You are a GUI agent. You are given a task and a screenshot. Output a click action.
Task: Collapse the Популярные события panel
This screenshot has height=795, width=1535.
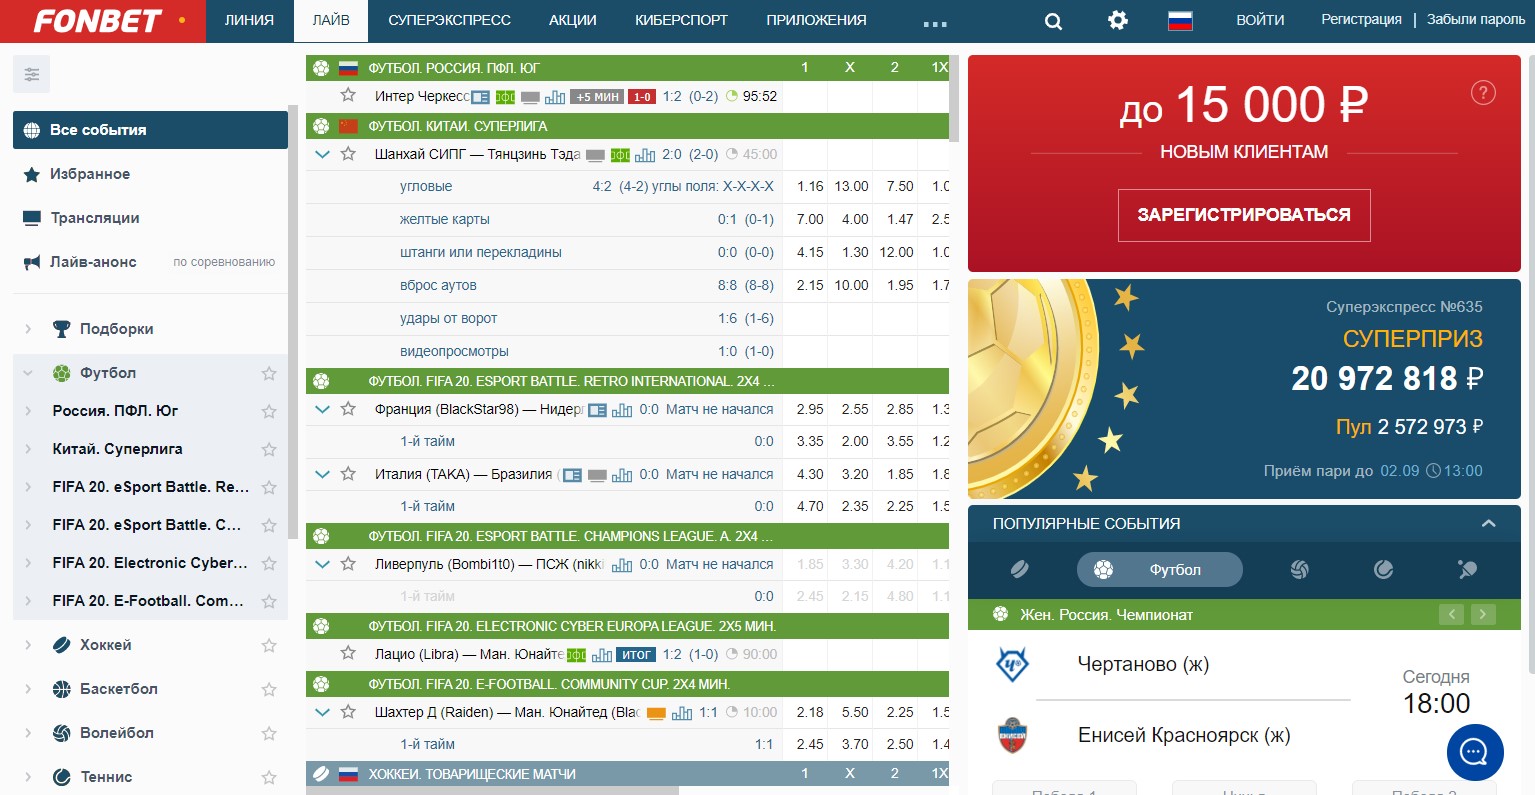click(1489, 523)
